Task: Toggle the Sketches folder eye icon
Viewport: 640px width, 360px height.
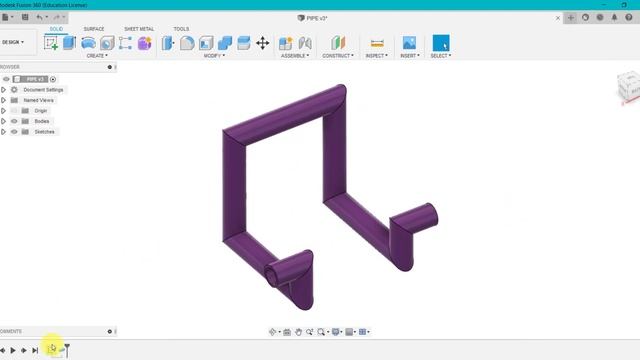Action: [x=14, y=132]
